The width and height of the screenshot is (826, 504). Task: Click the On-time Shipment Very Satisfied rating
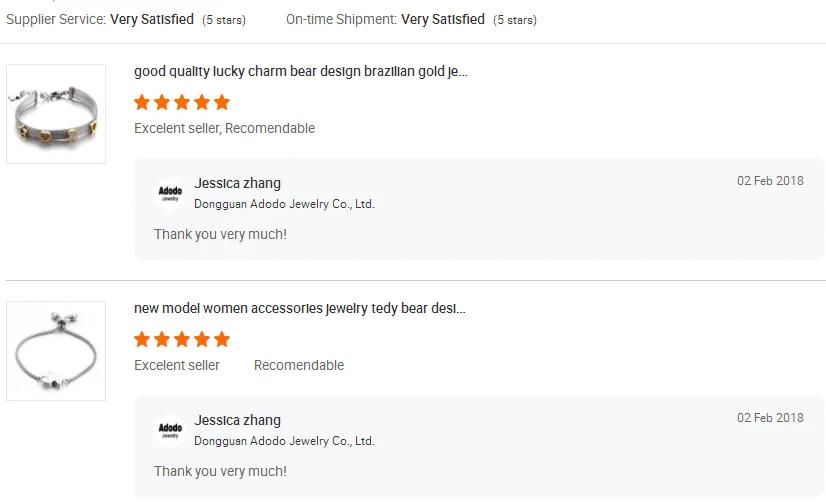(x=443, y=19)
